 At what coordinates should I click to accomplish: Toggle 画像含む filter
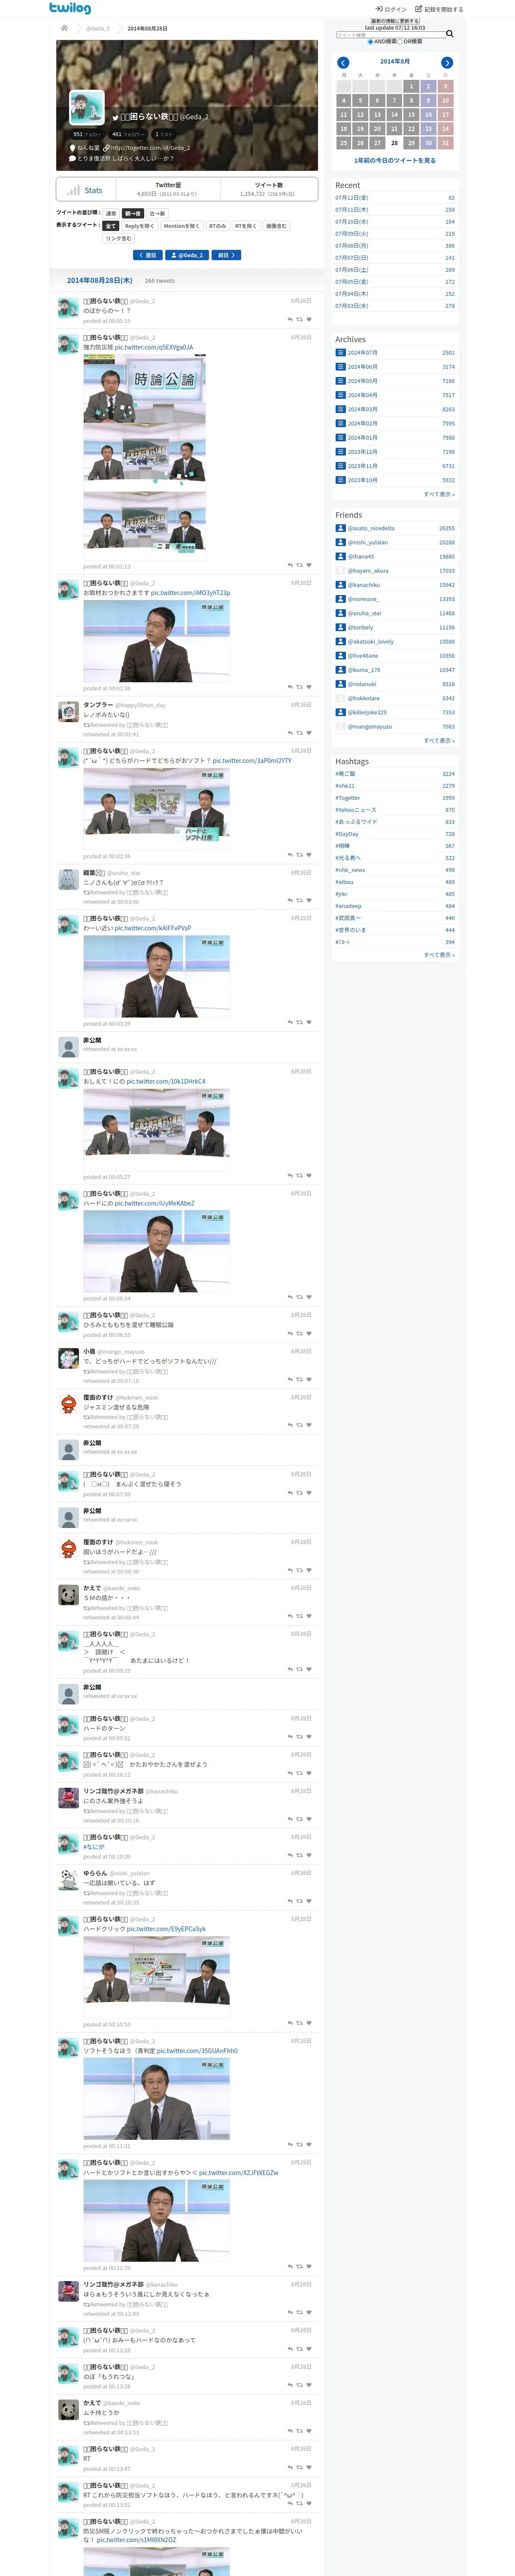pyautogui.click(x=276, y=226)
